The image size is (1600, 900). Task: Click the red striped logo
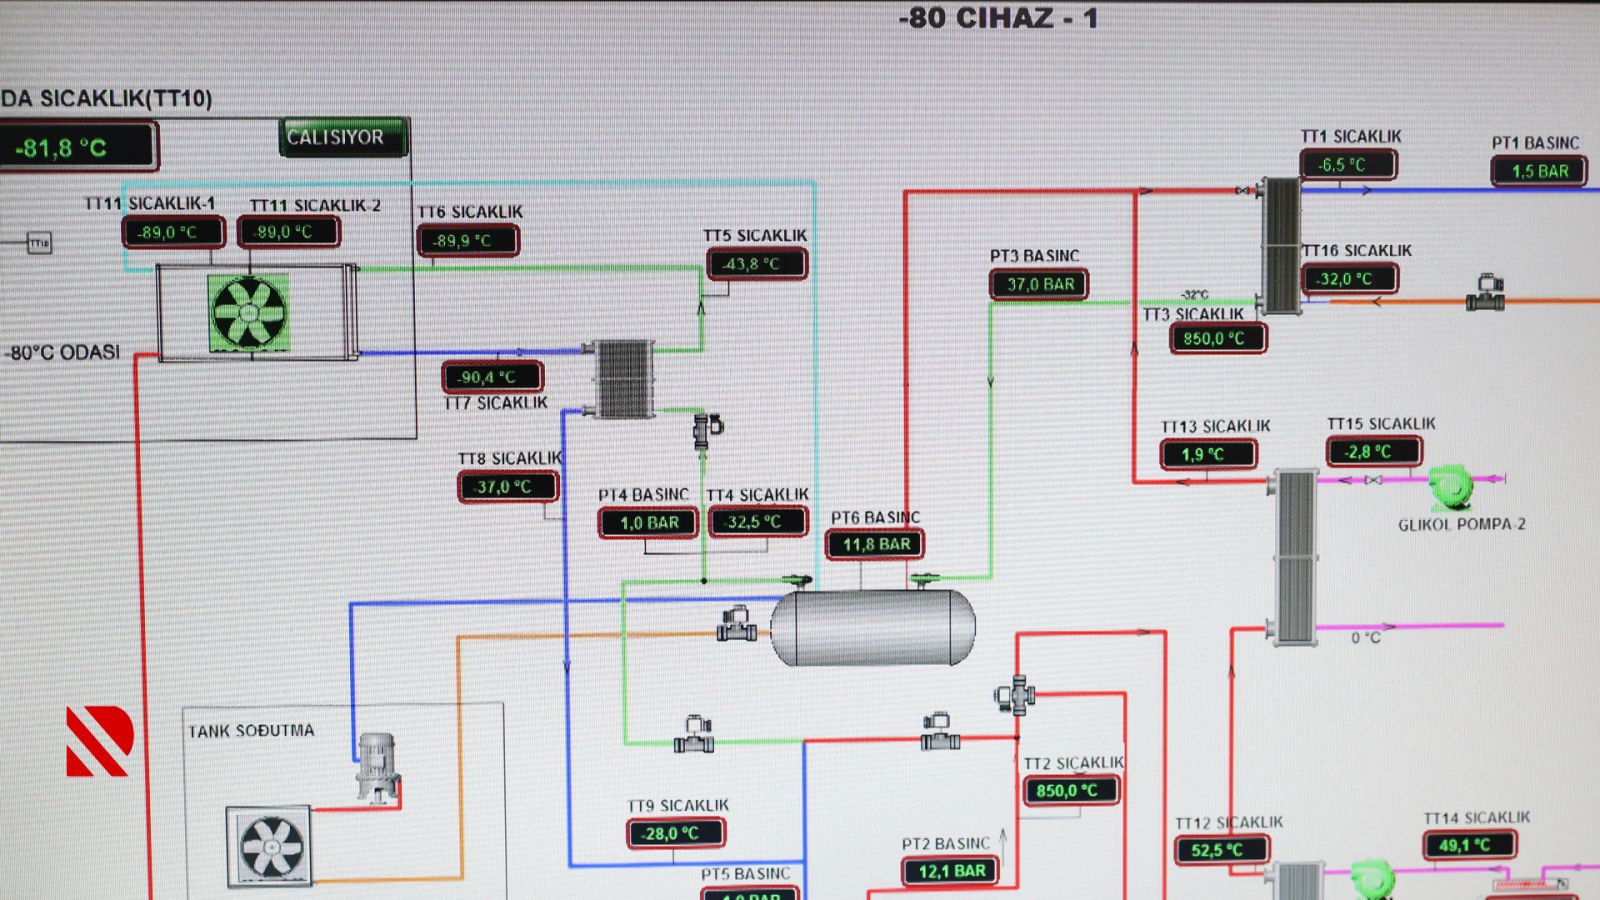(x=99, y=741)
